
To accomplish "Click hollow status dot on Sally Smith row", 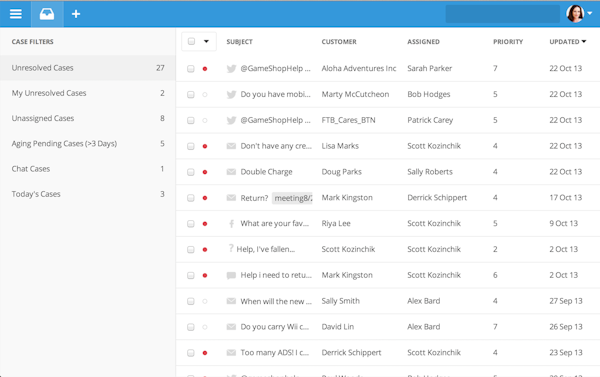I will pyautogui.click(x=205, y=301).
